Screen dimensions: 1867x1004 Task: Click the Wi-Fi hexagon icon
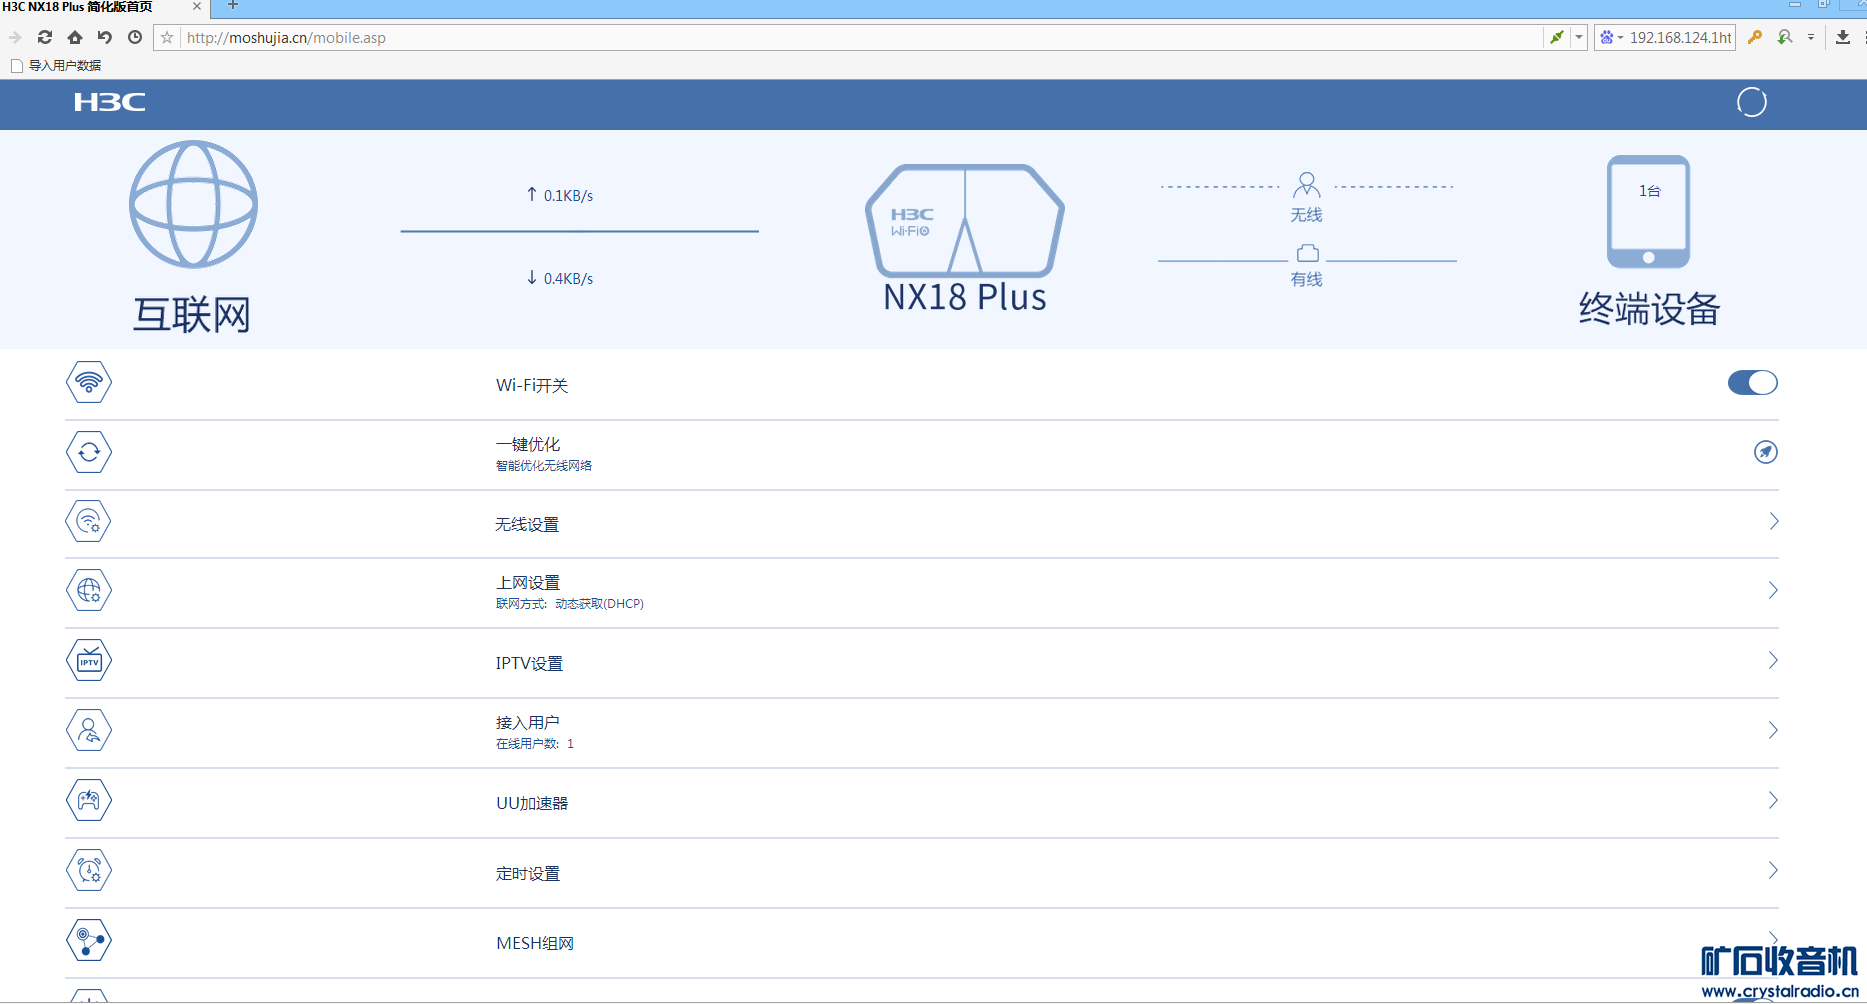[x=89, y=382]
